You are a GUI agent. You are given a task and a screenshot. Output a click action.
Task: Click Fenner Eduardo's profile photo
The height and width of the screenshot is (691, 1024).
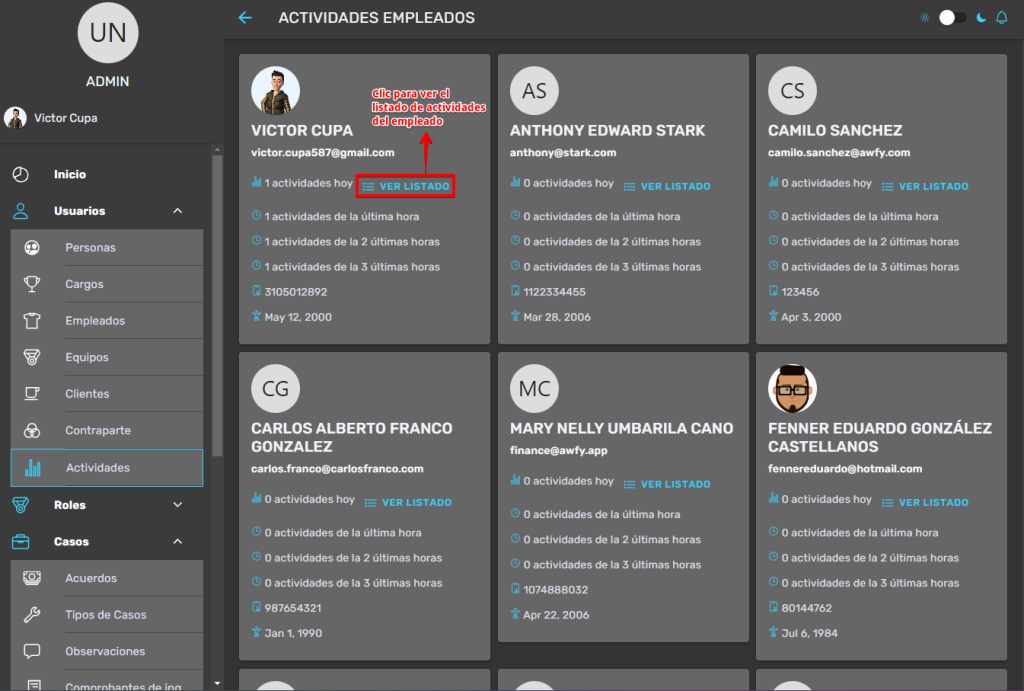(x=792, y=388)
